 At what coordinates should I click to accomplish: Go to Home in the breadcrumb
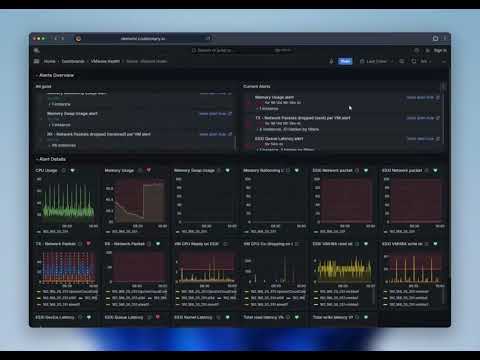tap(50, 61)
